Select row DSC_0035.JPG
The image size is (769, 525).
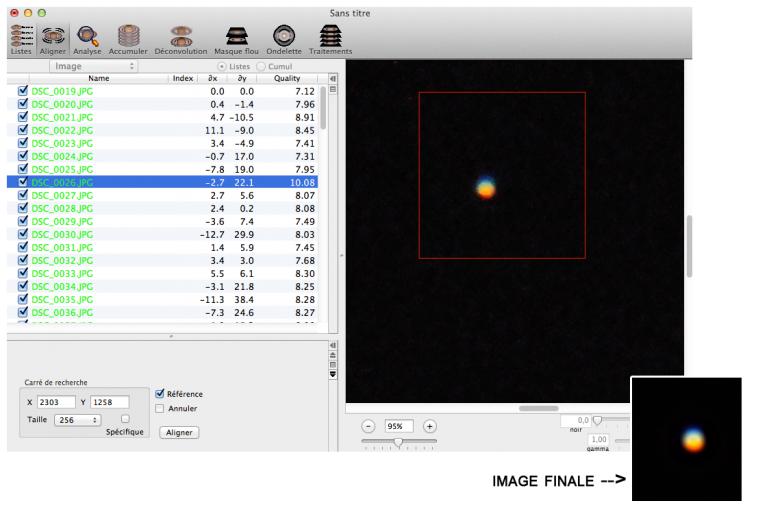click(162, 299)
